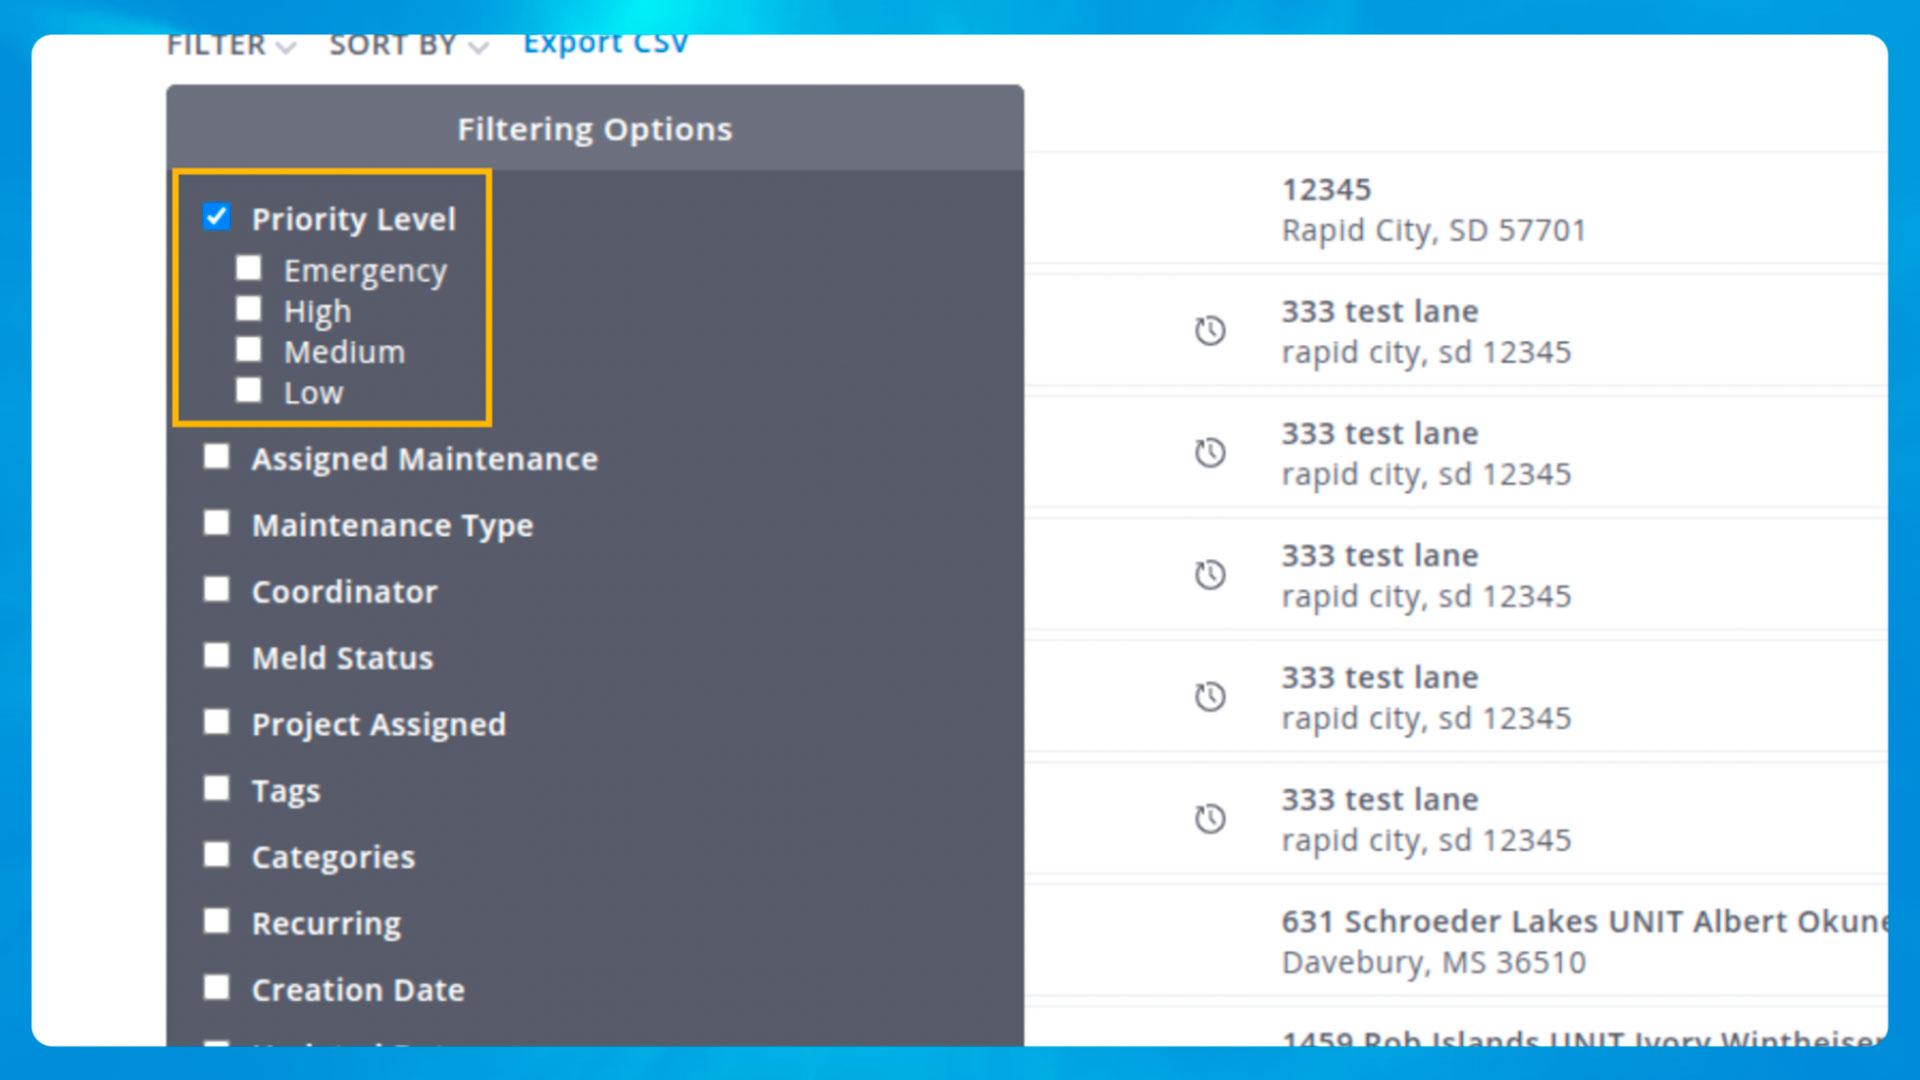Enable the Recurring filter checkbox
This screenshot has height=1080, width=1920.
217,921
